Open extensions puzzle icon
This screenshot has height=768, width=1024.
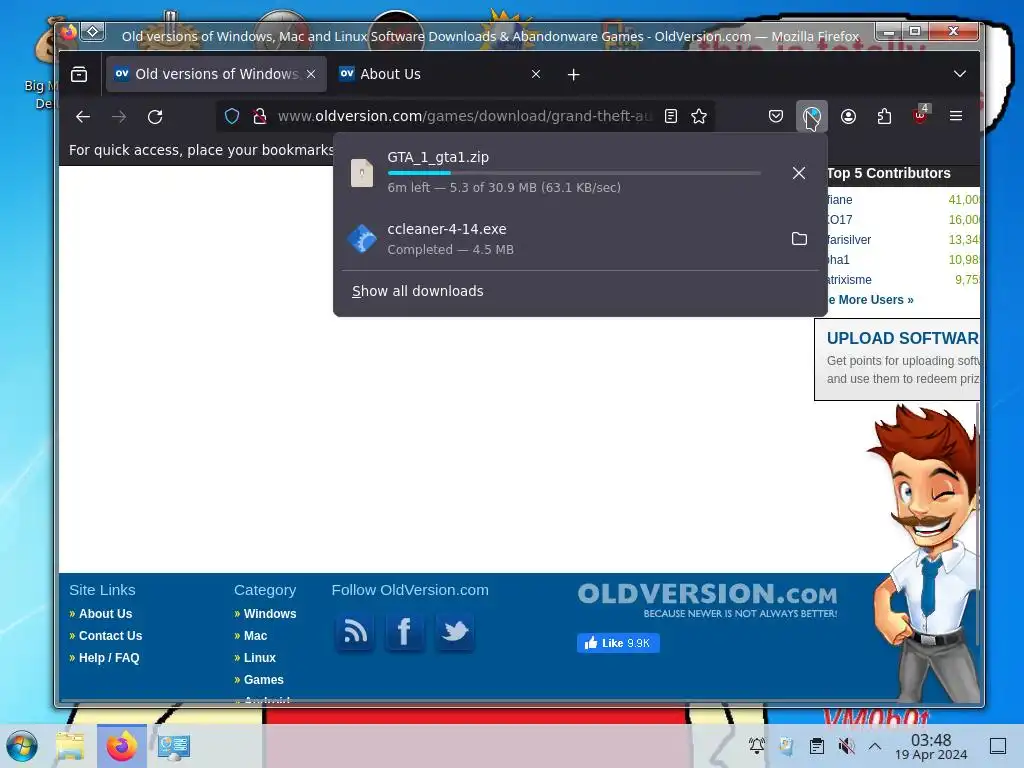tap(884, 116)
